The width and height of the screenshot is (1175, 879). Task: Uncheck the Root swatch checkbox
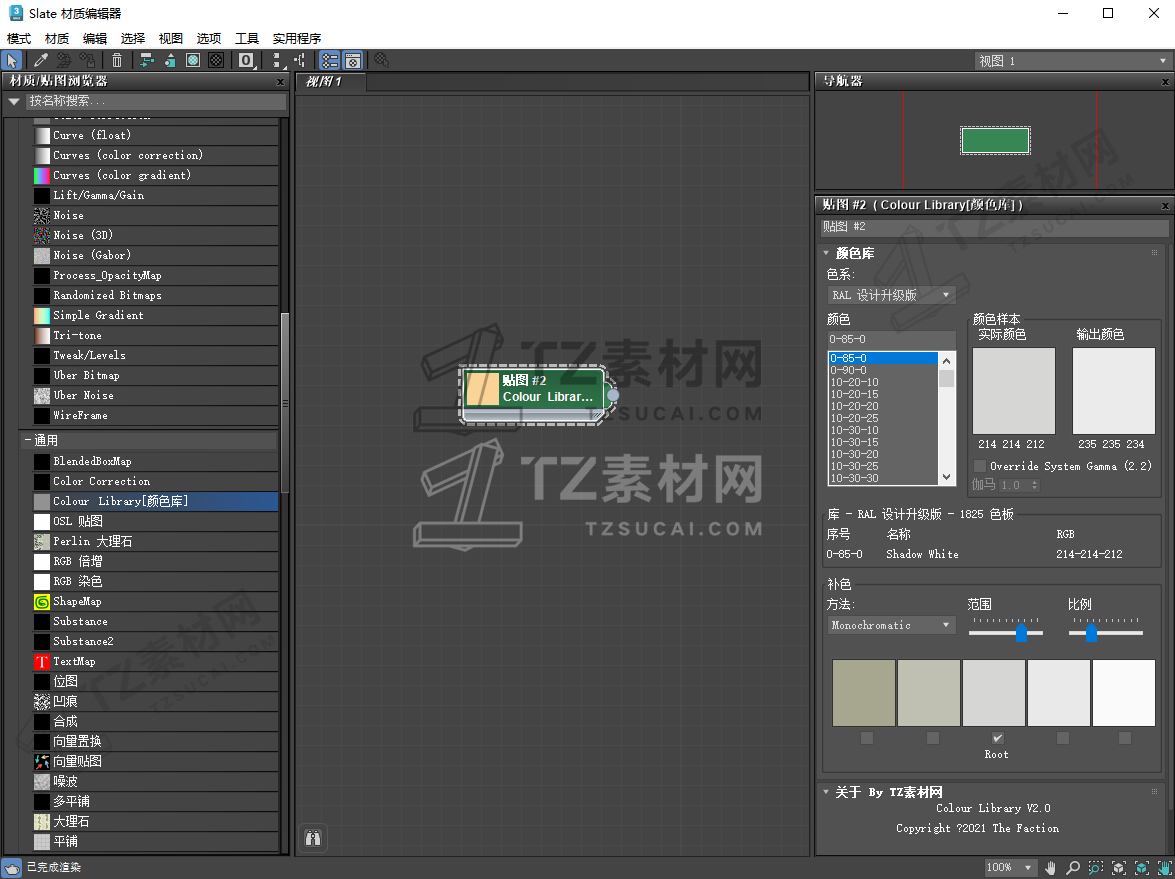pyautogui.click(x=997, y=738)
